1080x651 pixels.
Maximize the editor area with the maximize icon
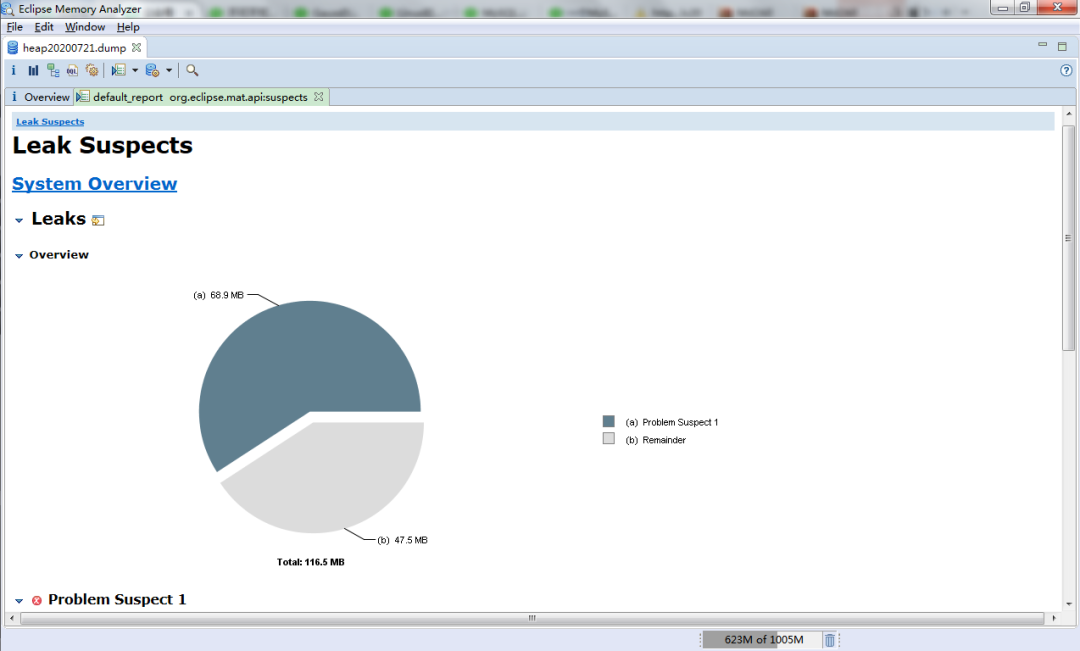coord(1062,46)
